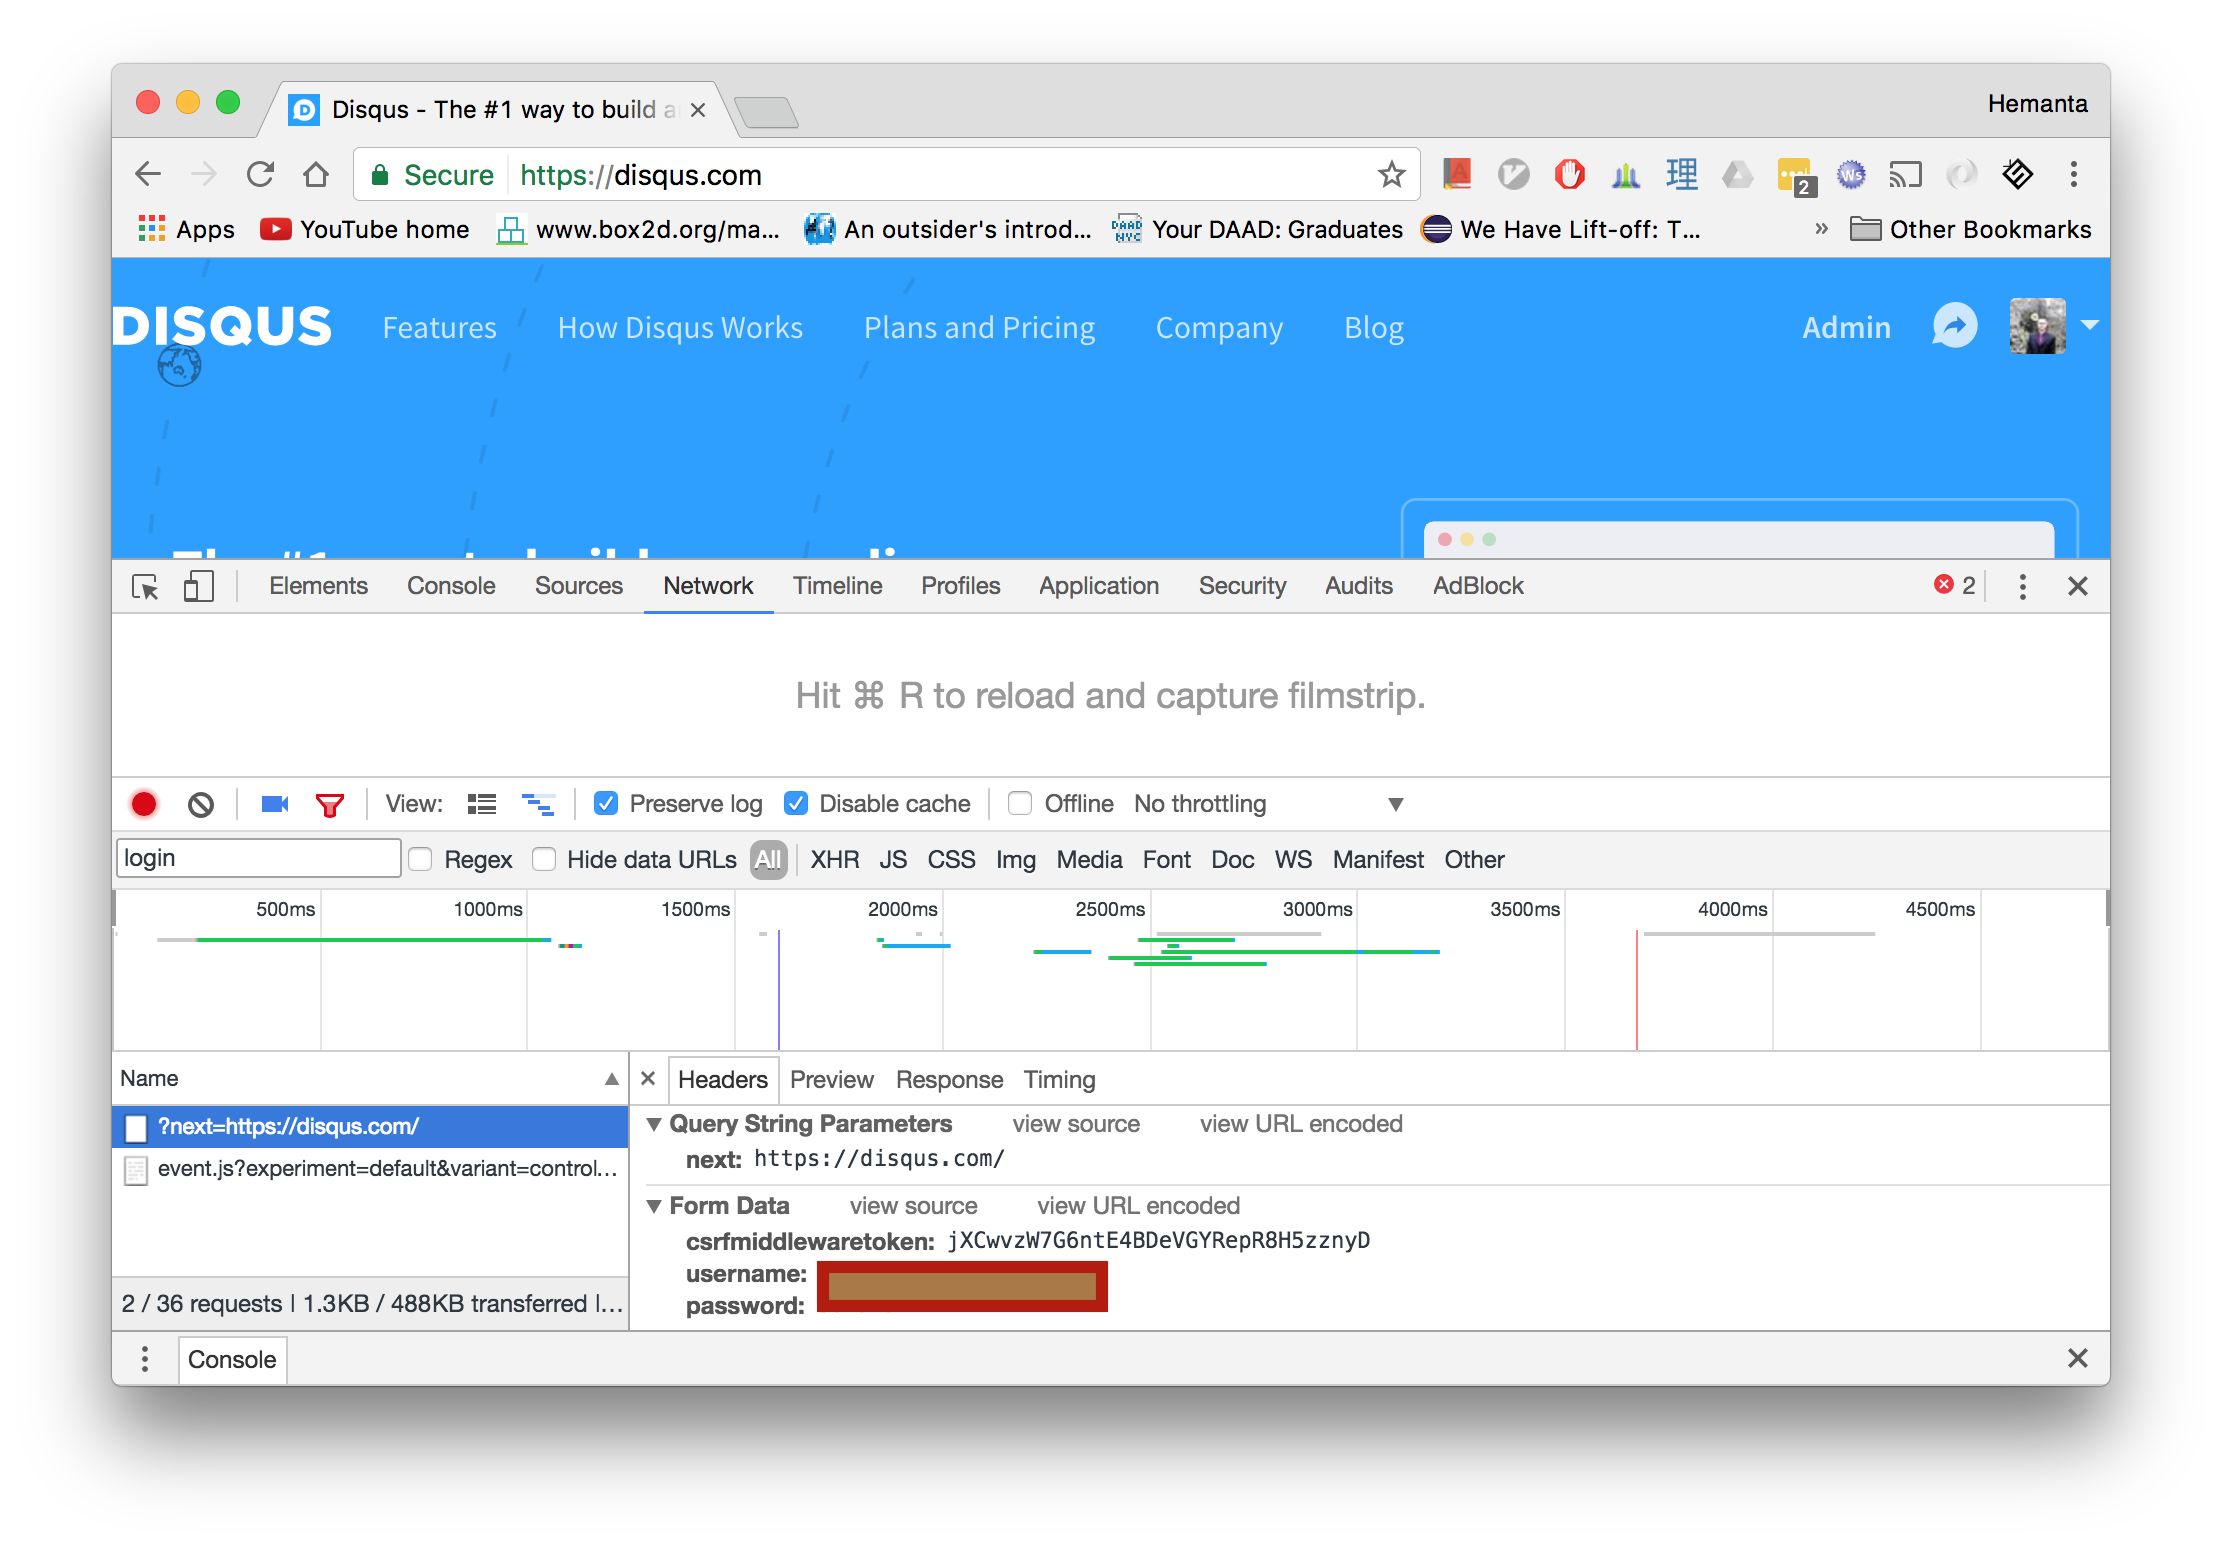Enable the Hide data URLs checkbox
Image resolution: width=2222 pixels, height=1546 pixels.
(x=544, y=859)
